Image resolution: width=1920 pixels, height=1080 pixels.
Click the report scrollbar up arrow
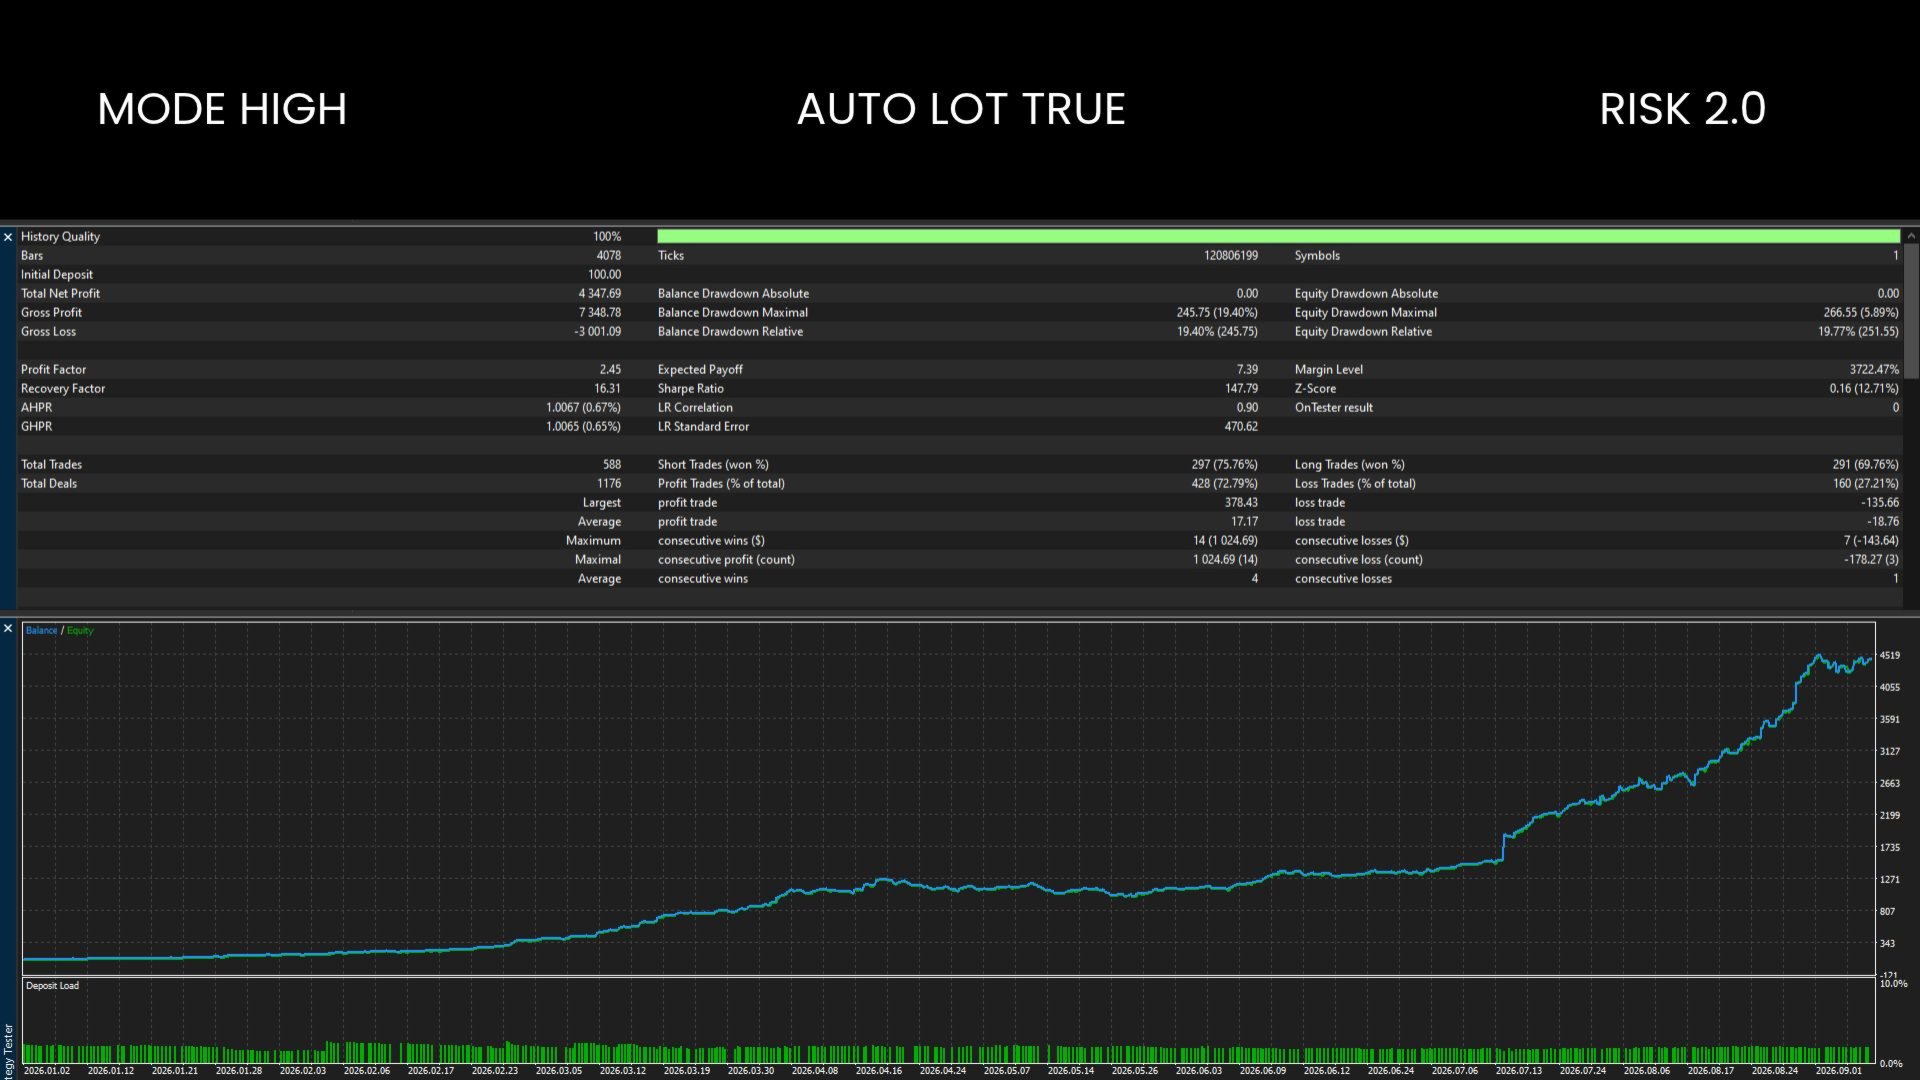(1911, 236)
